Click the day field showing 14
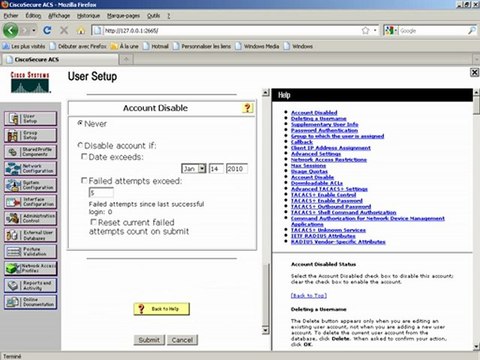This screenshot has width=480, height=360. click(x=216, y=169)
